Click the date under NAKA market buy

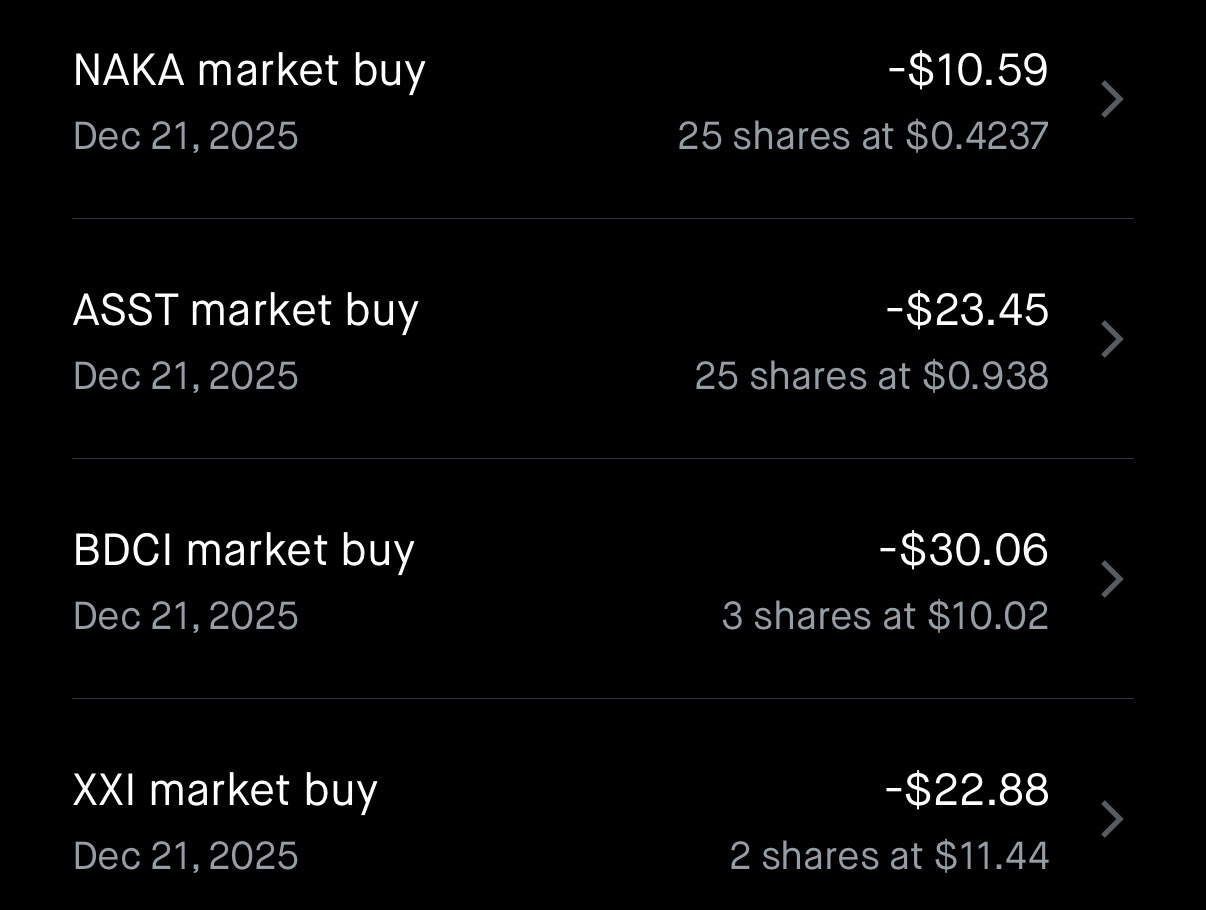[186, 136]
